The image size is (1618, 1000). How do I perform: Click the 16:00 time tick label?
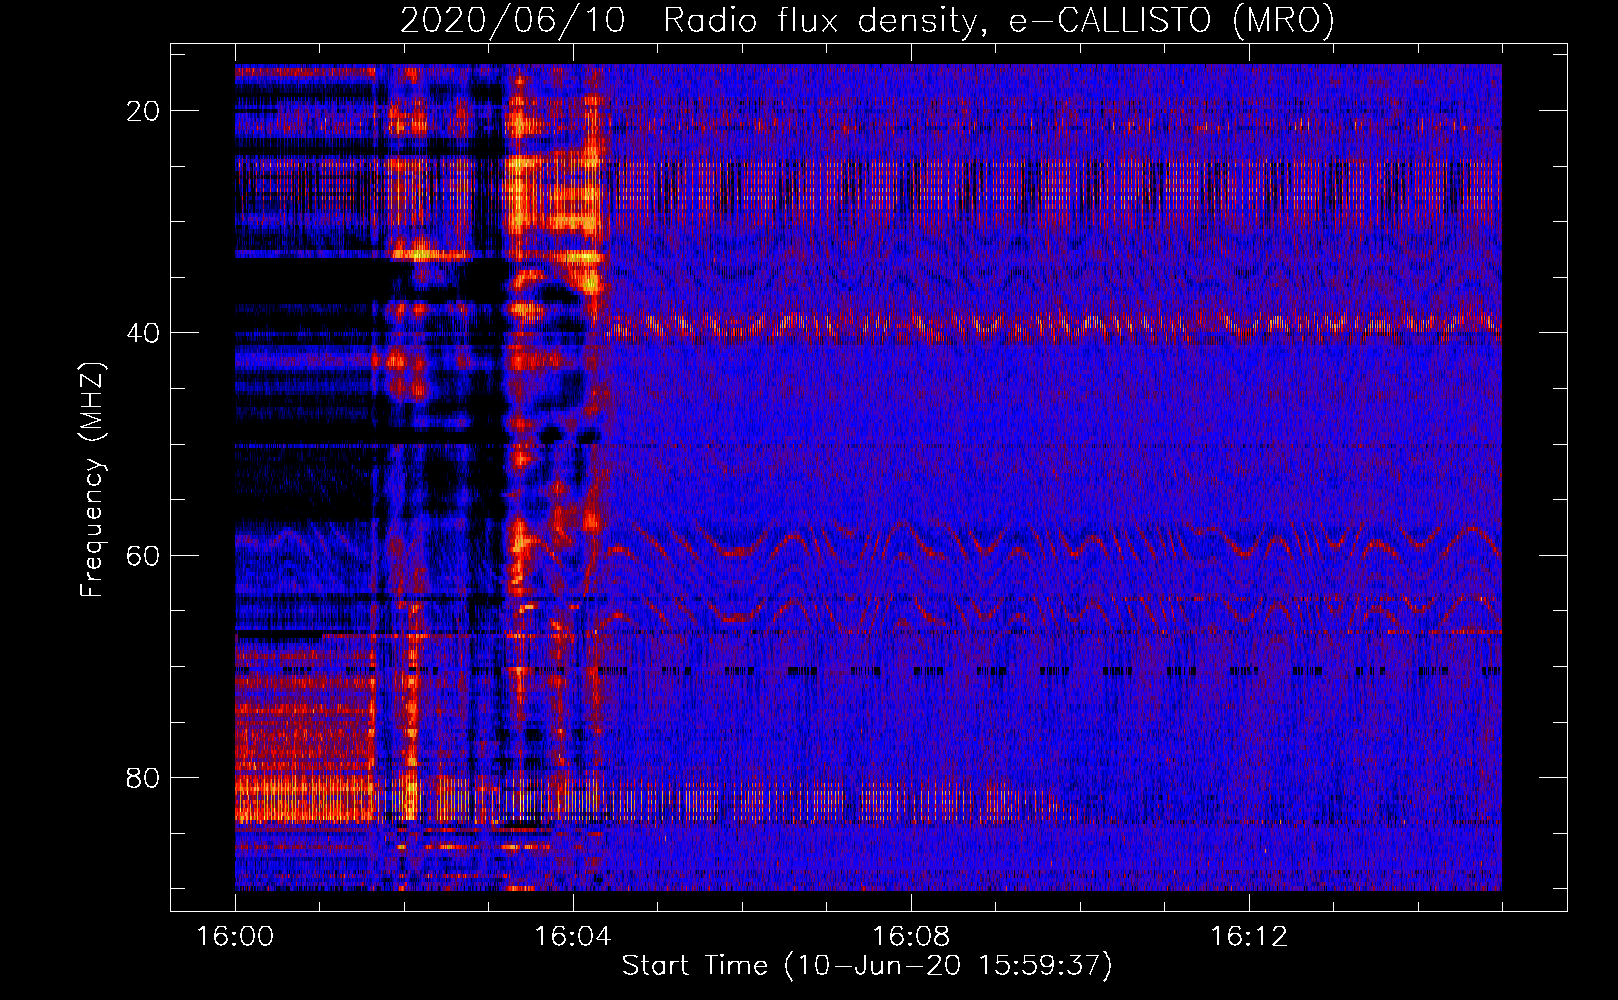[235, 937]
